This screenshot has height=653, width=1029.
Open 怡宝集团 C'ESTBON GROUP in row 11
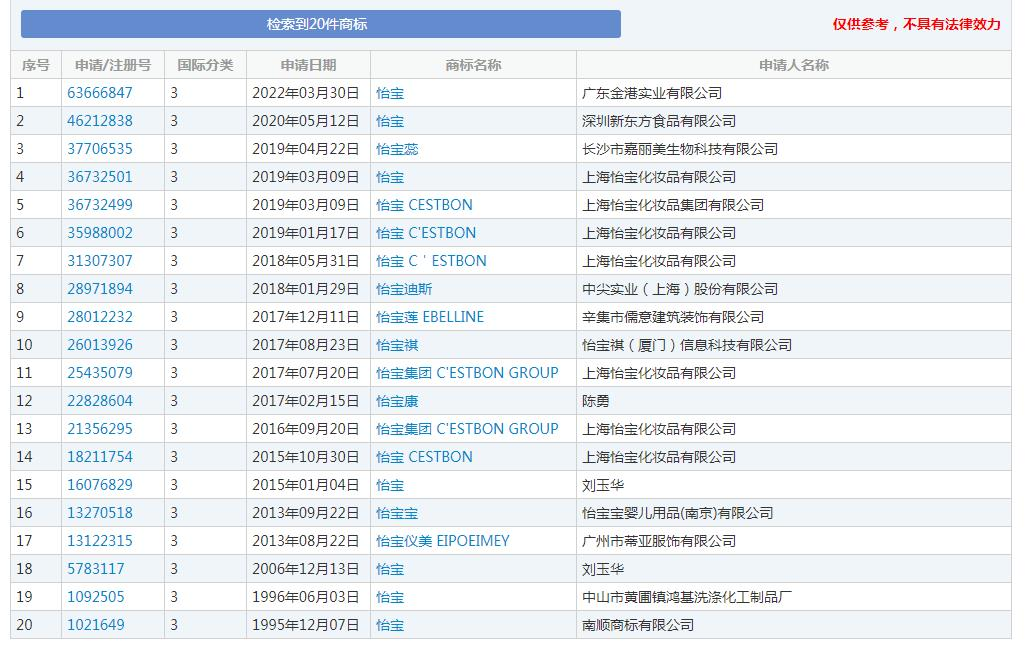[x=467, y=373]
